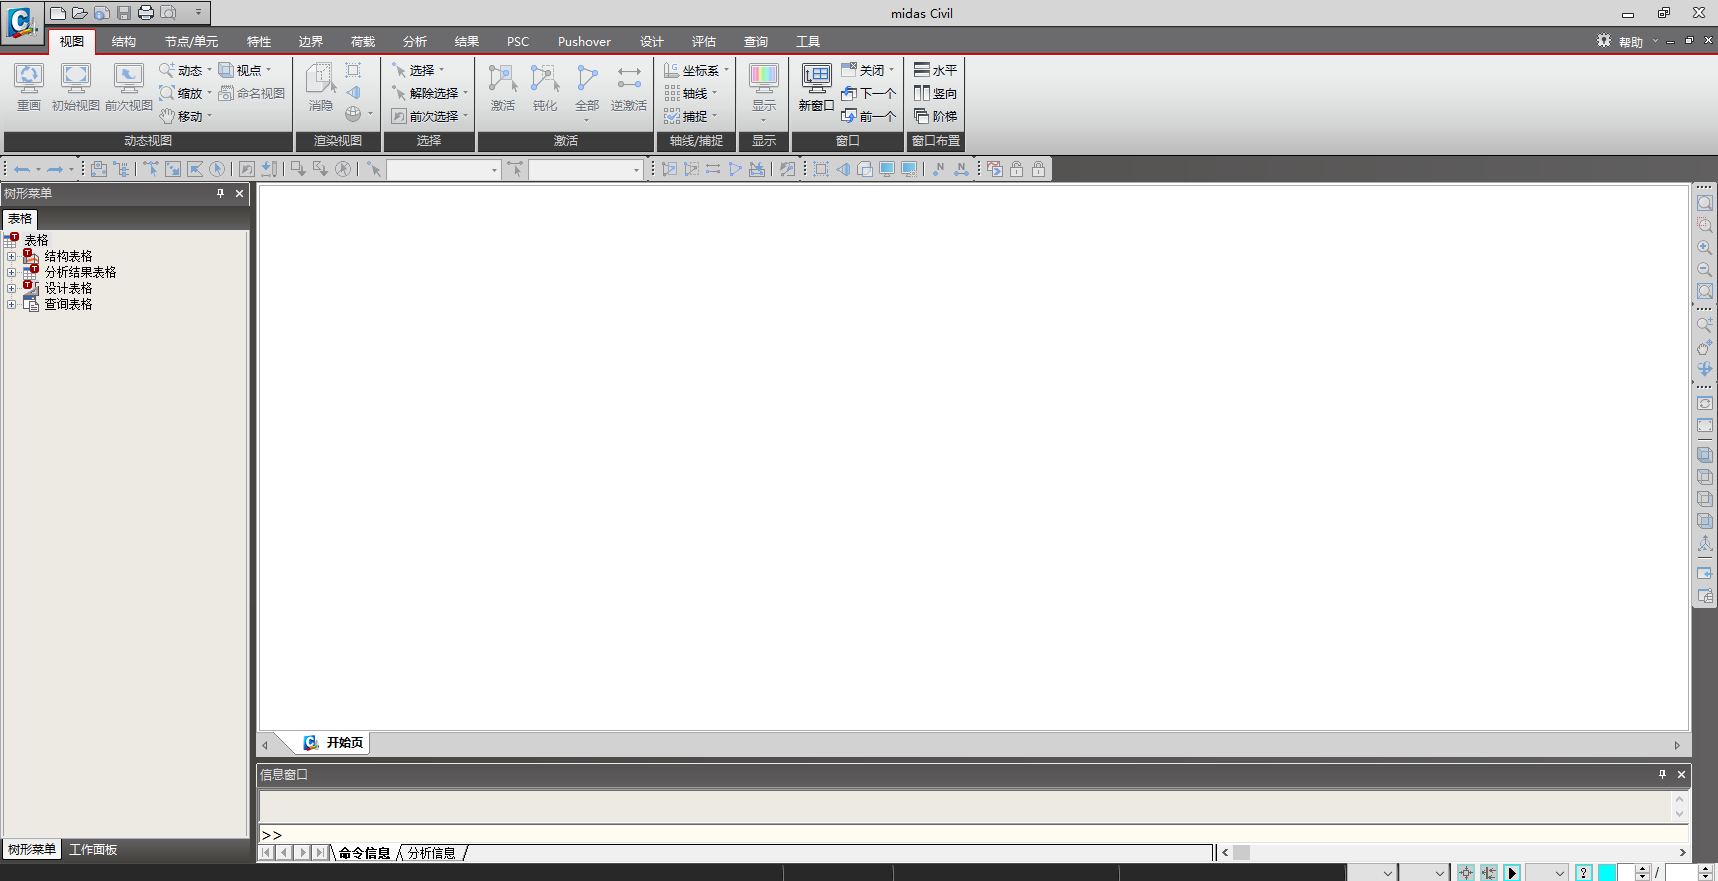1718x881 pixels.
Task: Click the 水平 window layout button
Action: 936,70
